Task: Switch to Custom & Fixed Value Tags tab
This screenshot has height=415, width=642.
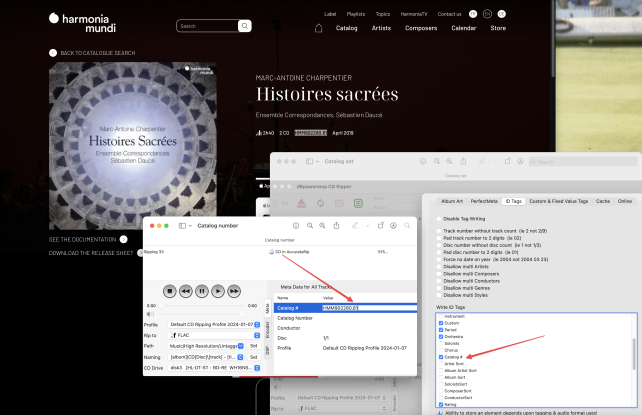Action: 558,201
